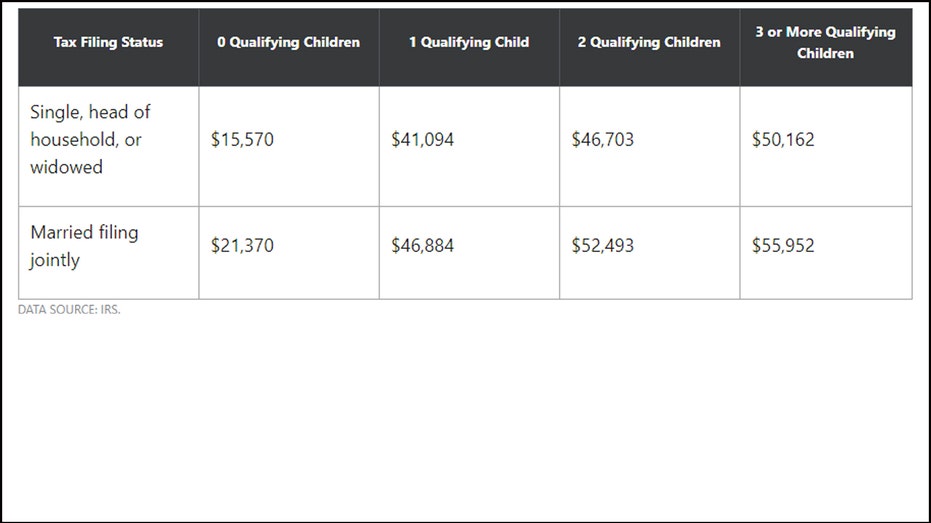Viewport: 931px width, 523px height.
Task: Click the Tax Filing Status column header
Action: (108, 42)
